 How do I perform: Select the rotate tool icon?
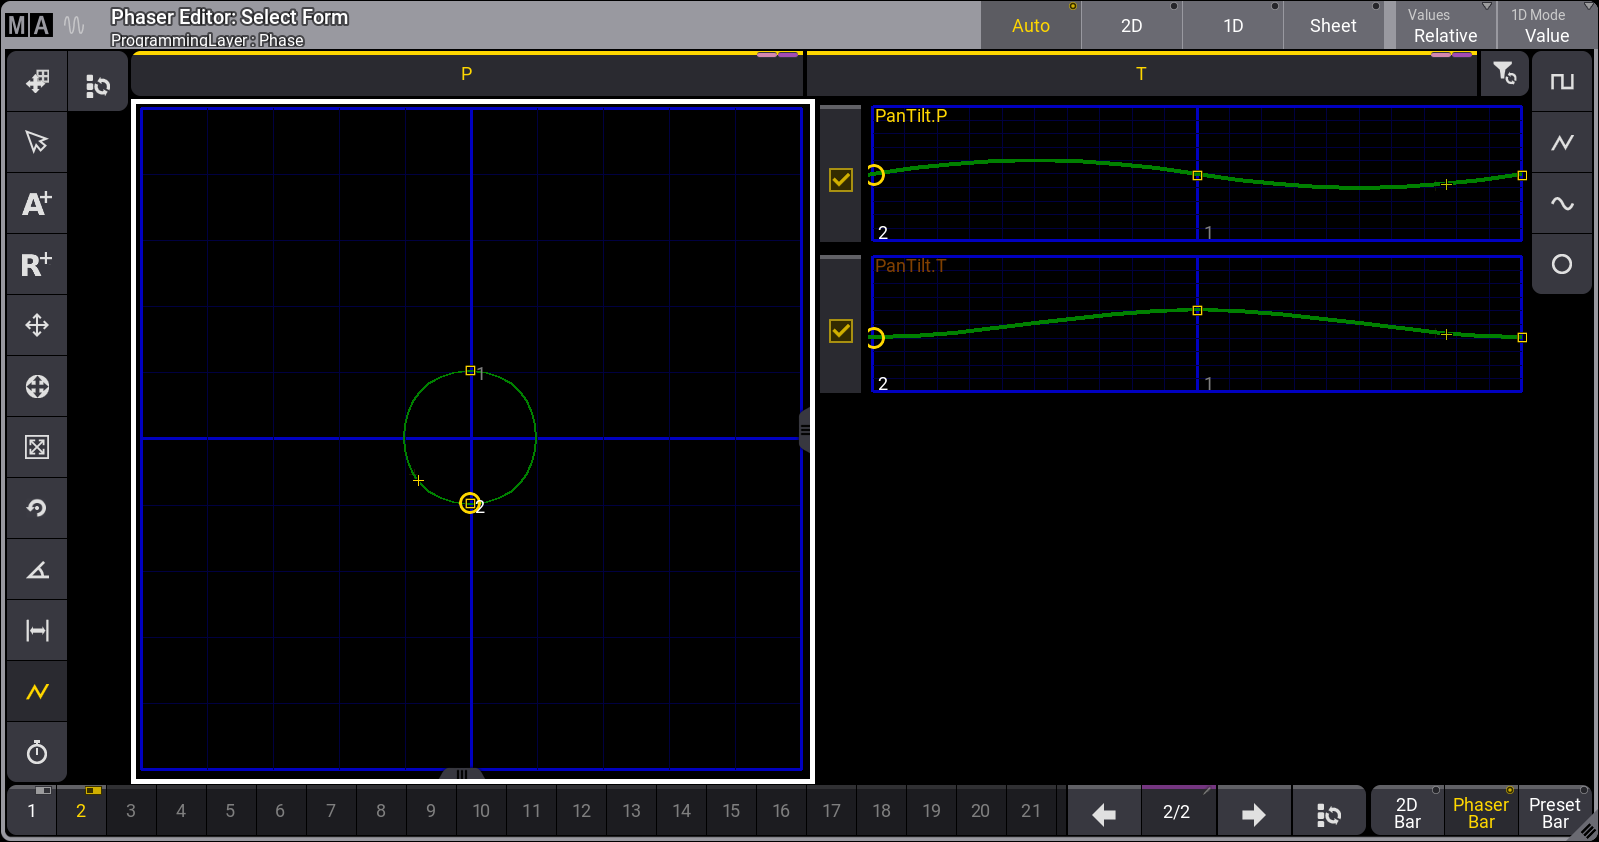pyautogui.click(x=37, y=508)
